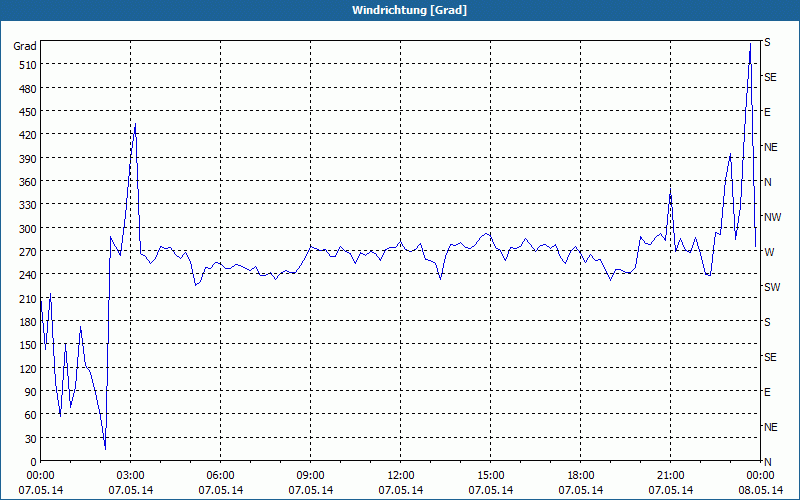Click the "510" value on the degree axis
The height and width of the screenshot is (500, 800).
click(28, 65)
